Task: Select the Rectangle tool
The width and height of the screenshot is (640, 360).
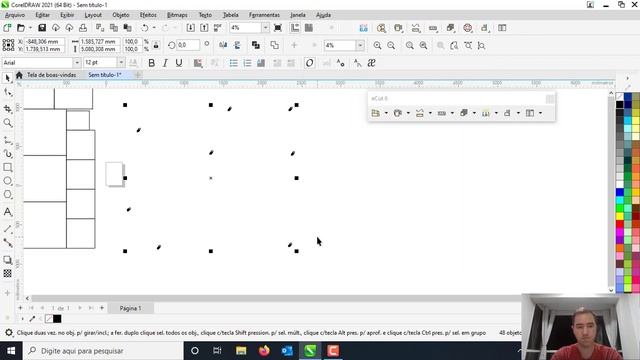Action: pyautogui.click(x=8, y=167)
